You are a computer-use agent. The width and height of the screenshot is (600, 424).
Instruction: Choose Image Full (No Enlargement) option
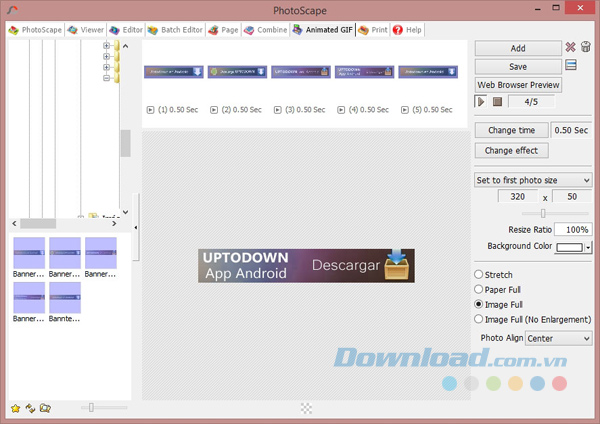pyautogui.click(x=479, y=319)
